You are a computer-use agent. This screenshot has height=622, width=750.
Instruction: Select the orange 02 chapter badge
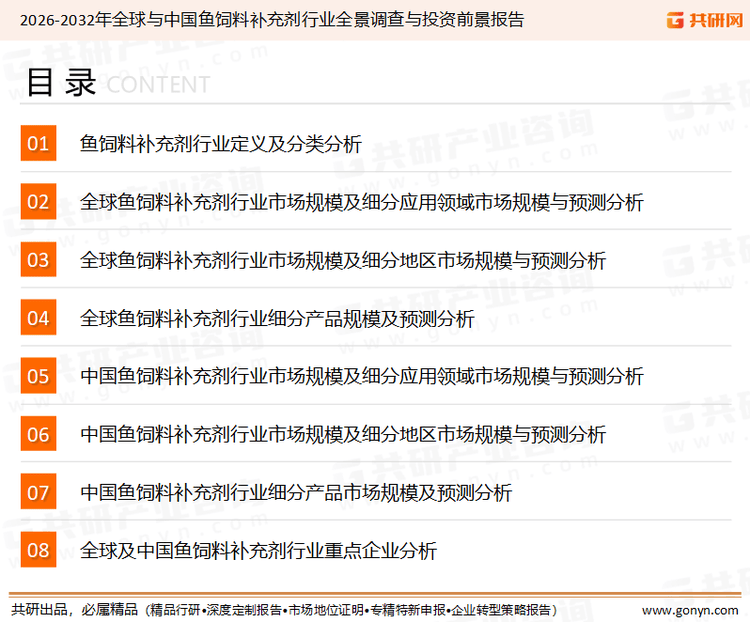click(38, 201)
